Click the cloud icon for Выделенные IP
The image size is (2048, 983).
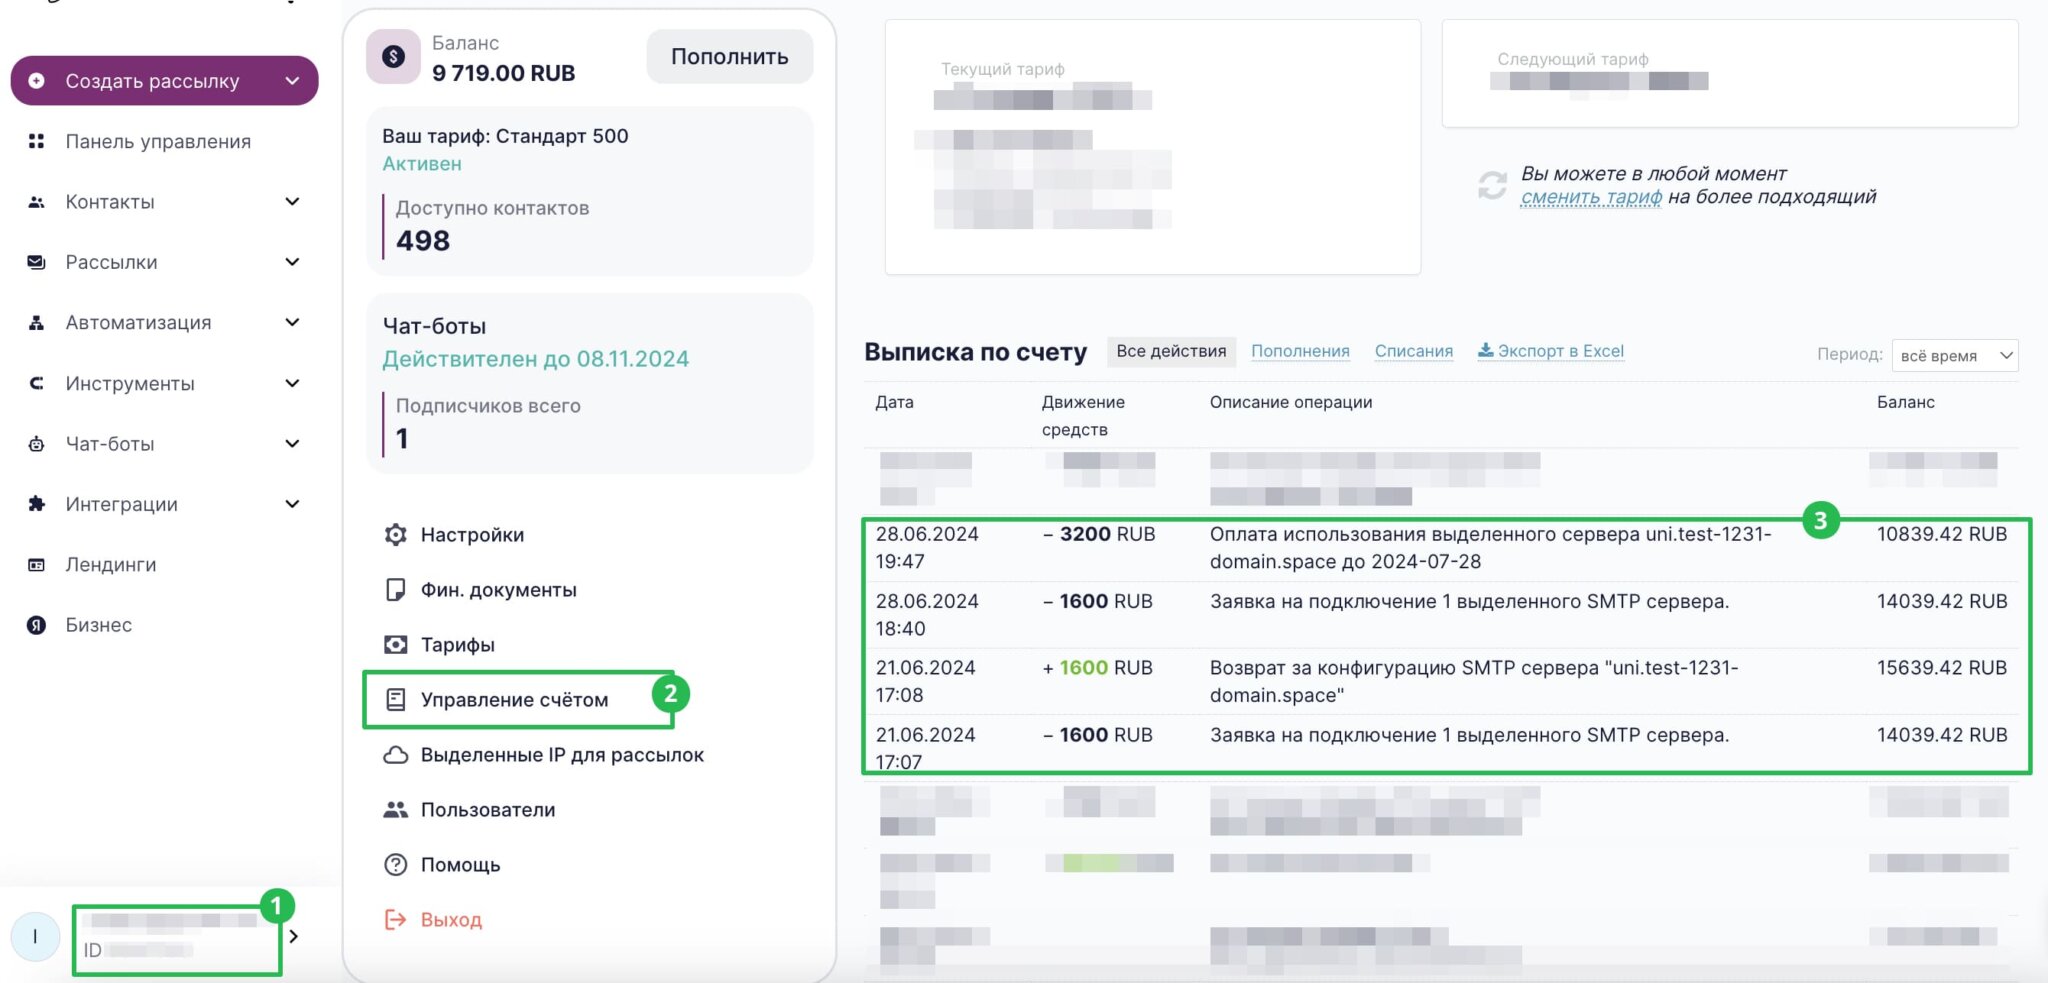[396, 755]
